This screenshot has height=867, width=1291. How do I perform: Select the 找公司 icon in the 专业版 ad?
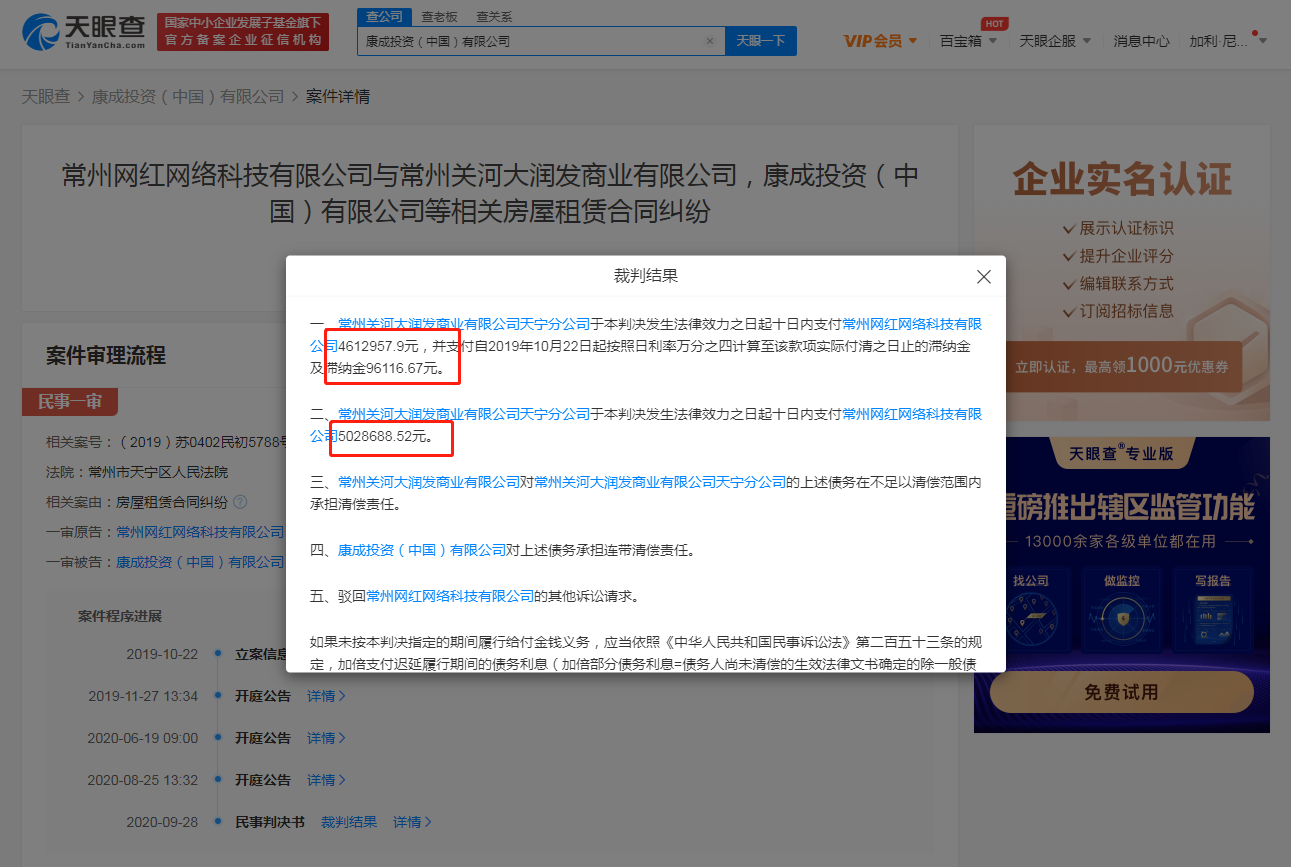1031,612
